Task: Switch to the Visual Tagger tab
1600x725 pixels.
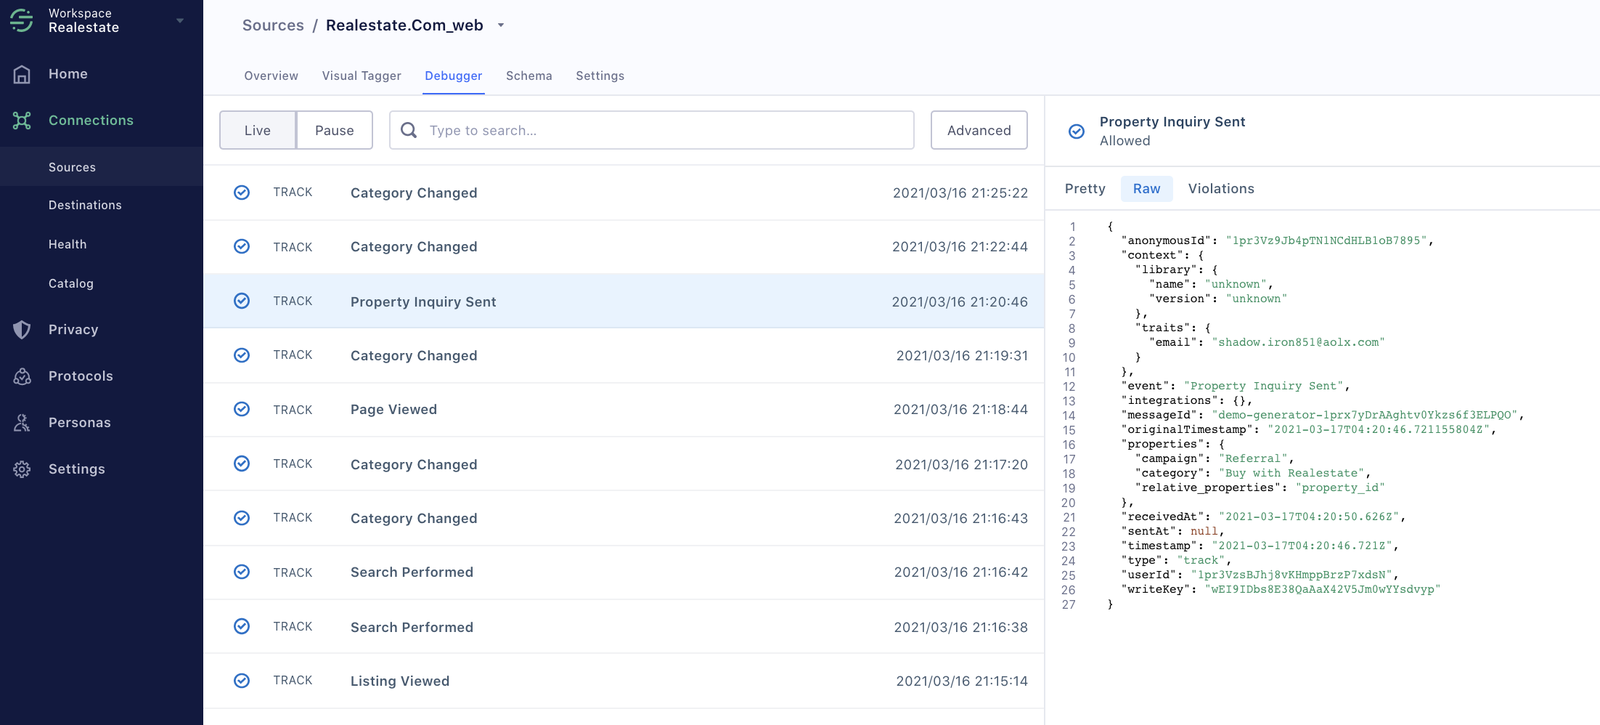Action: tap(362, 76)
